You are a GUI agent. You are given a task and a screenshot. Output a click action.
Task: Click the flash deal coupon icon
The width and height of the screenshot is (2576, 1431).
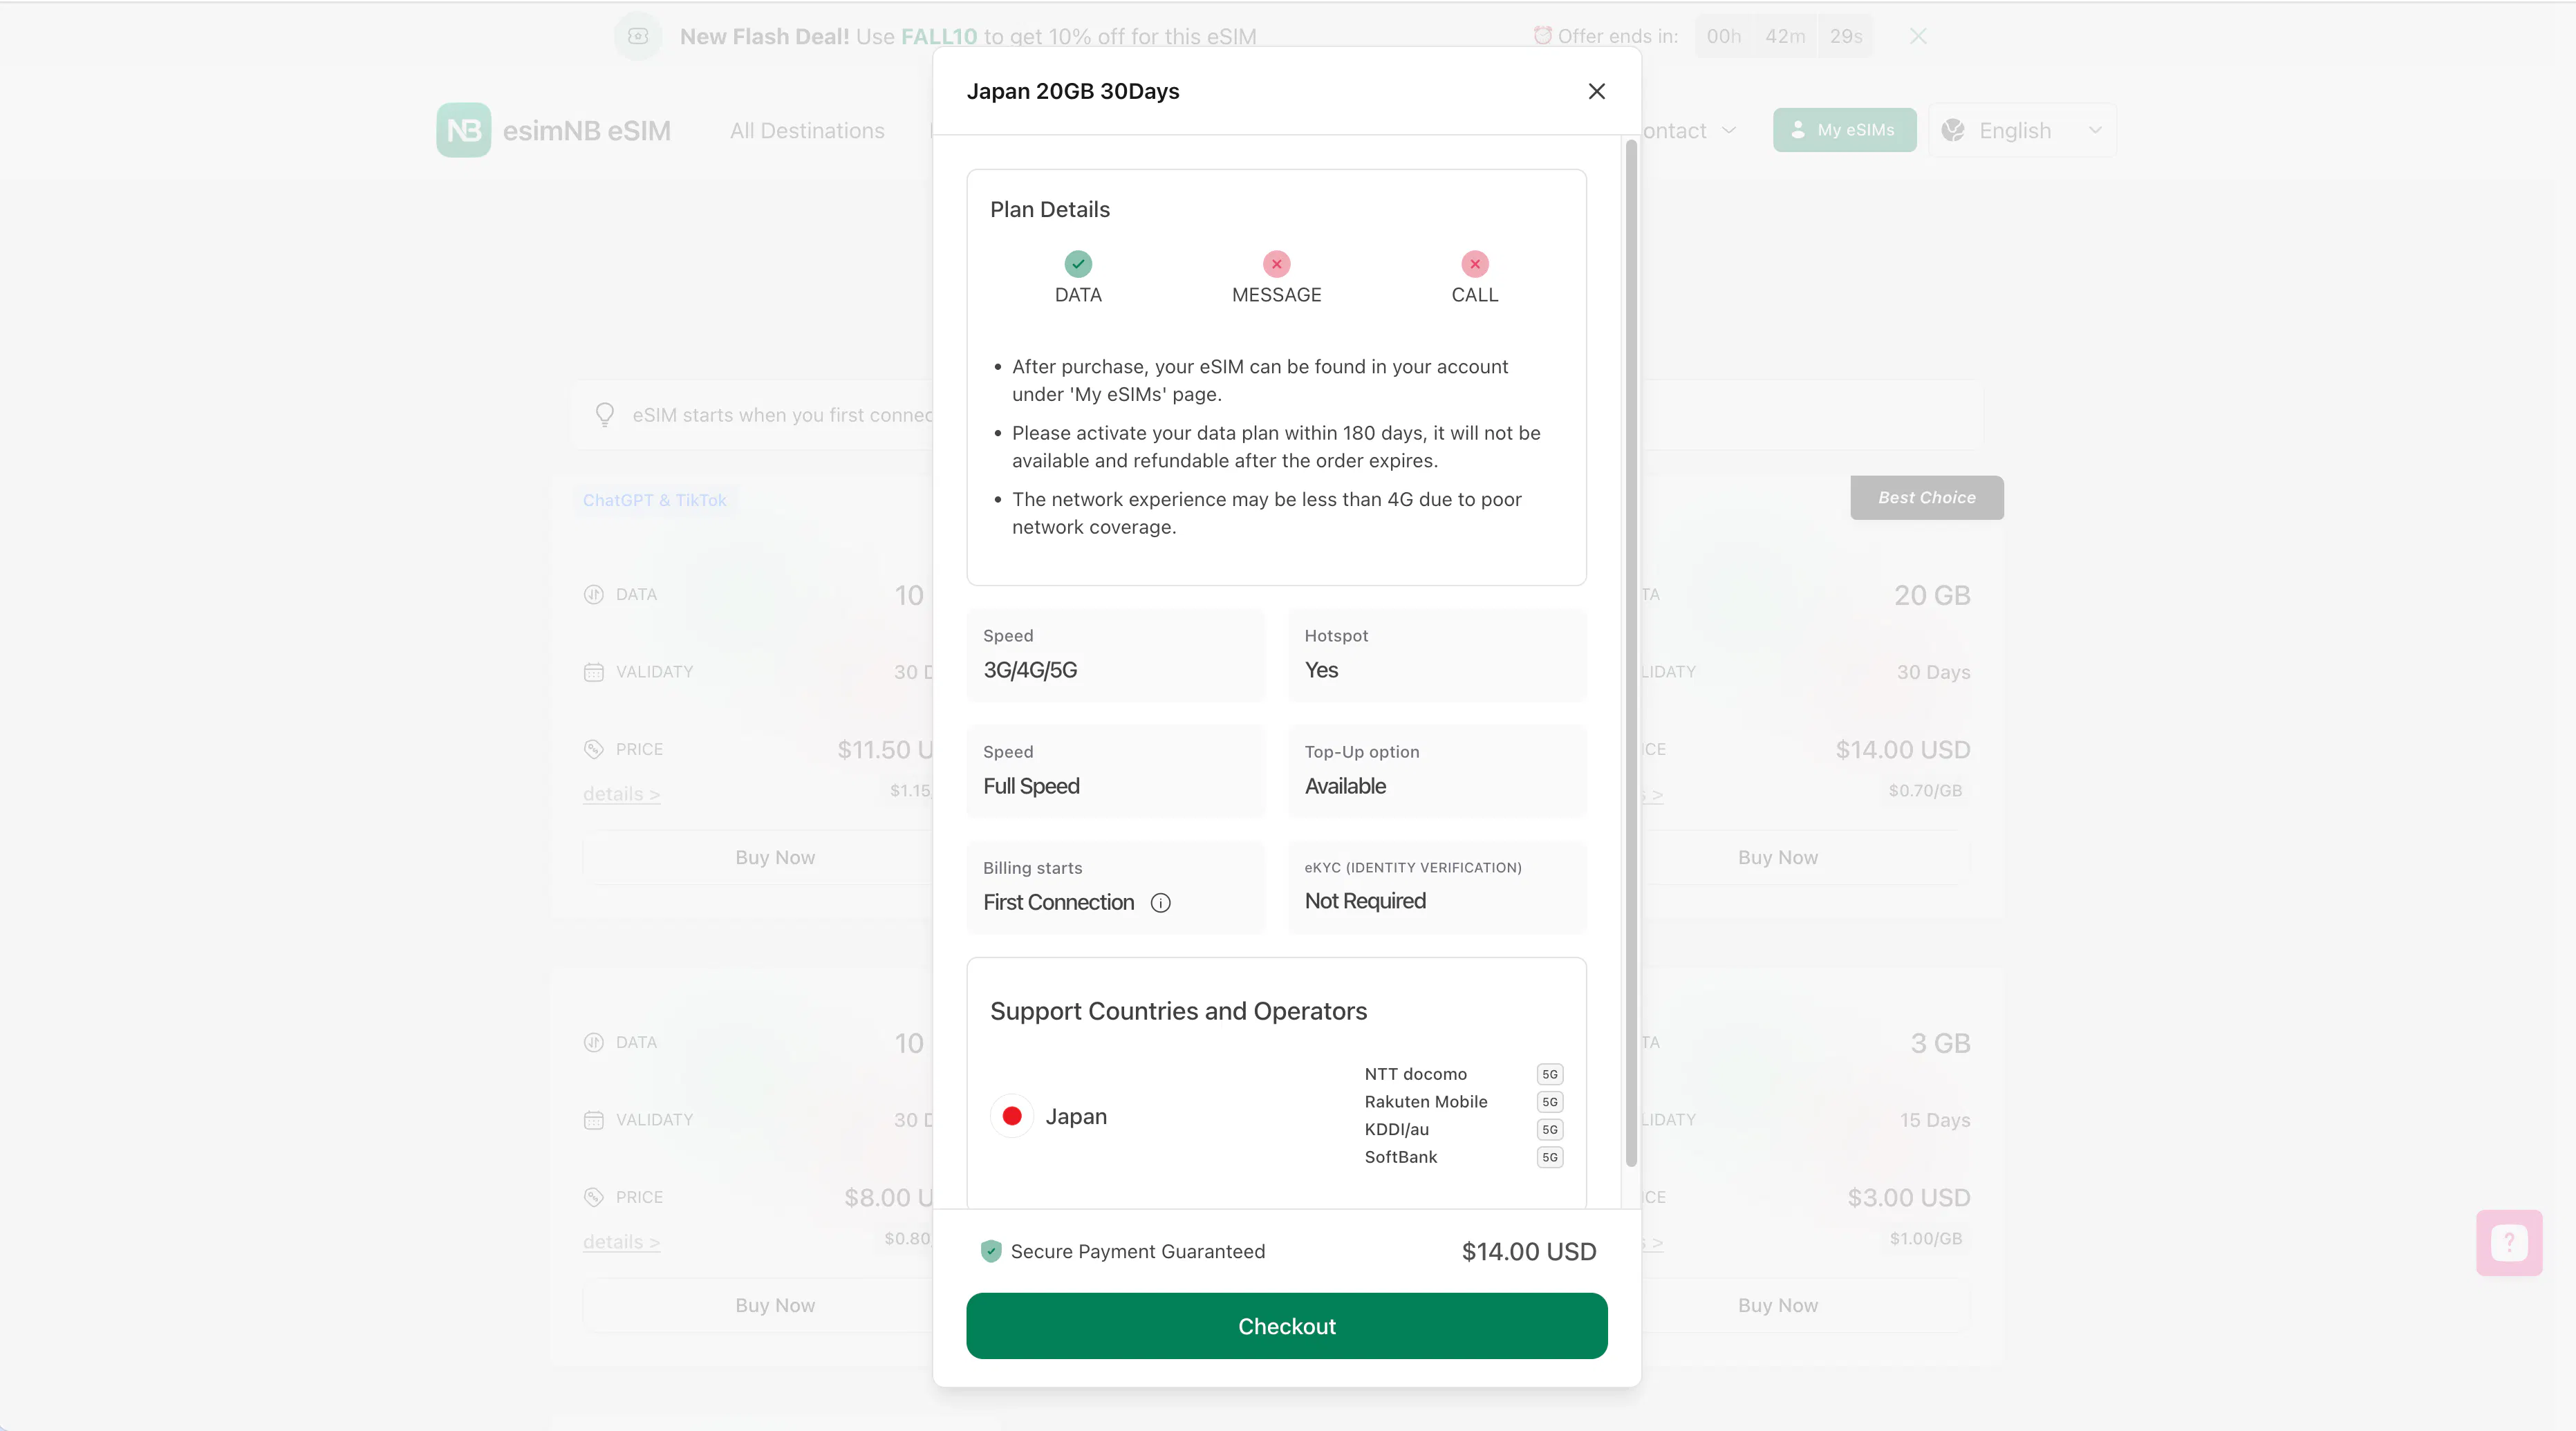[637, 36]
